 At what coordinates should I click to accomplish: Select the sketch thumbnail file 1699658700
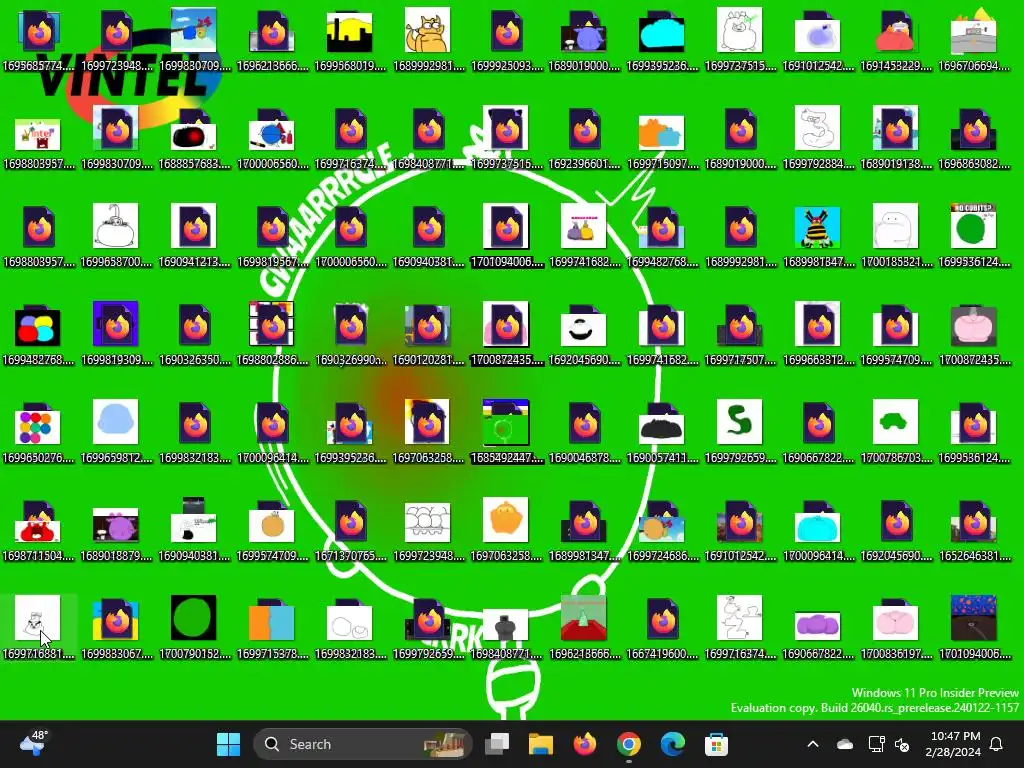click(x=116, y=234)
